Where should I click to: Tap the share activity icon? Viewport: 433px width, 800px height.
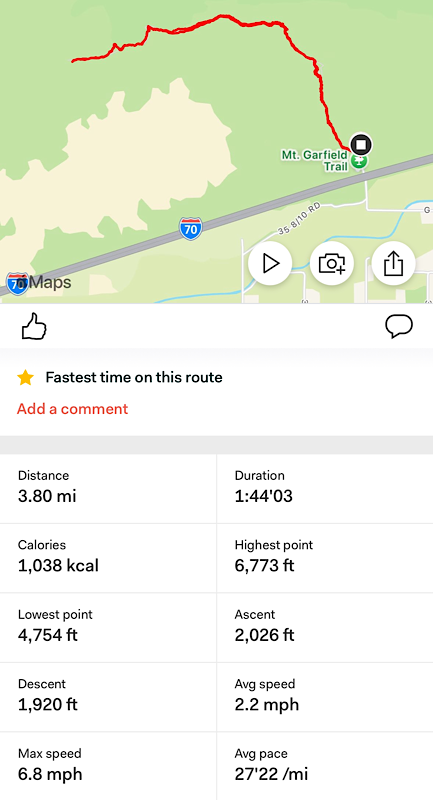coord(394,263)
